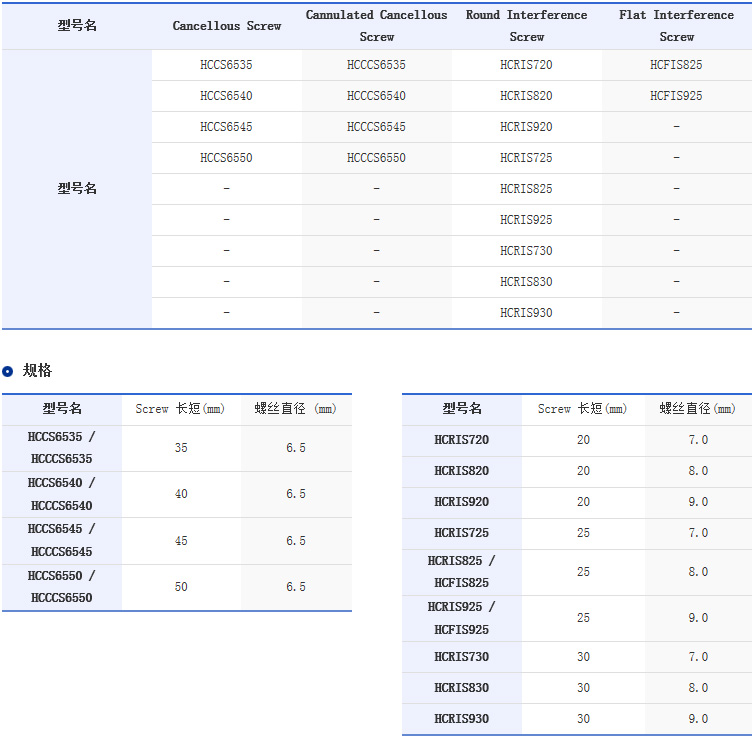Viewport: 755px width, 738px height.
Task: Select model HCCCS6535 in top table
Action: (377, 65)
